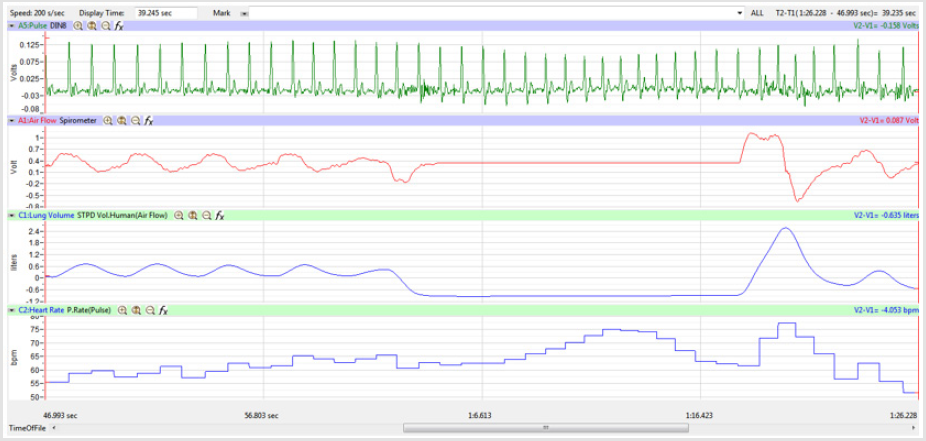Zoom out on the Heart Rate channel
The width and height of the screenshot is (926, 441).
150,310
